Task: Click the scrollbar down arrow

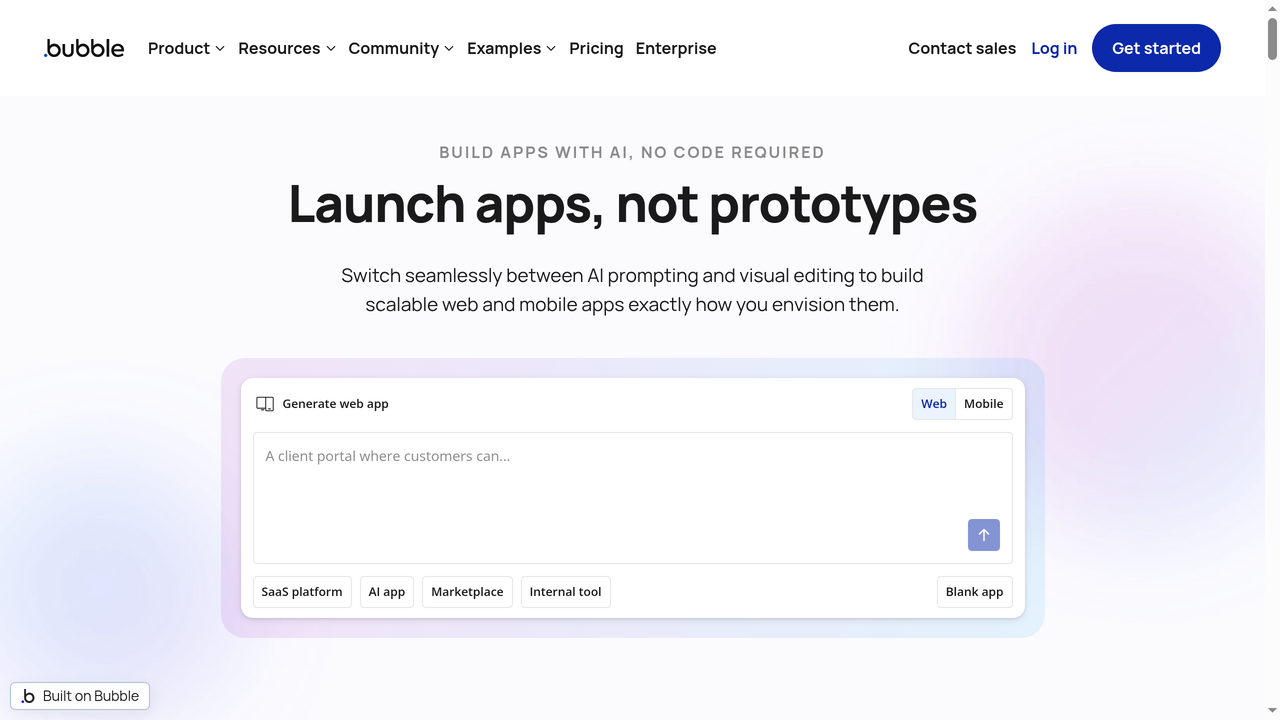Action: tap(1271, 712)
